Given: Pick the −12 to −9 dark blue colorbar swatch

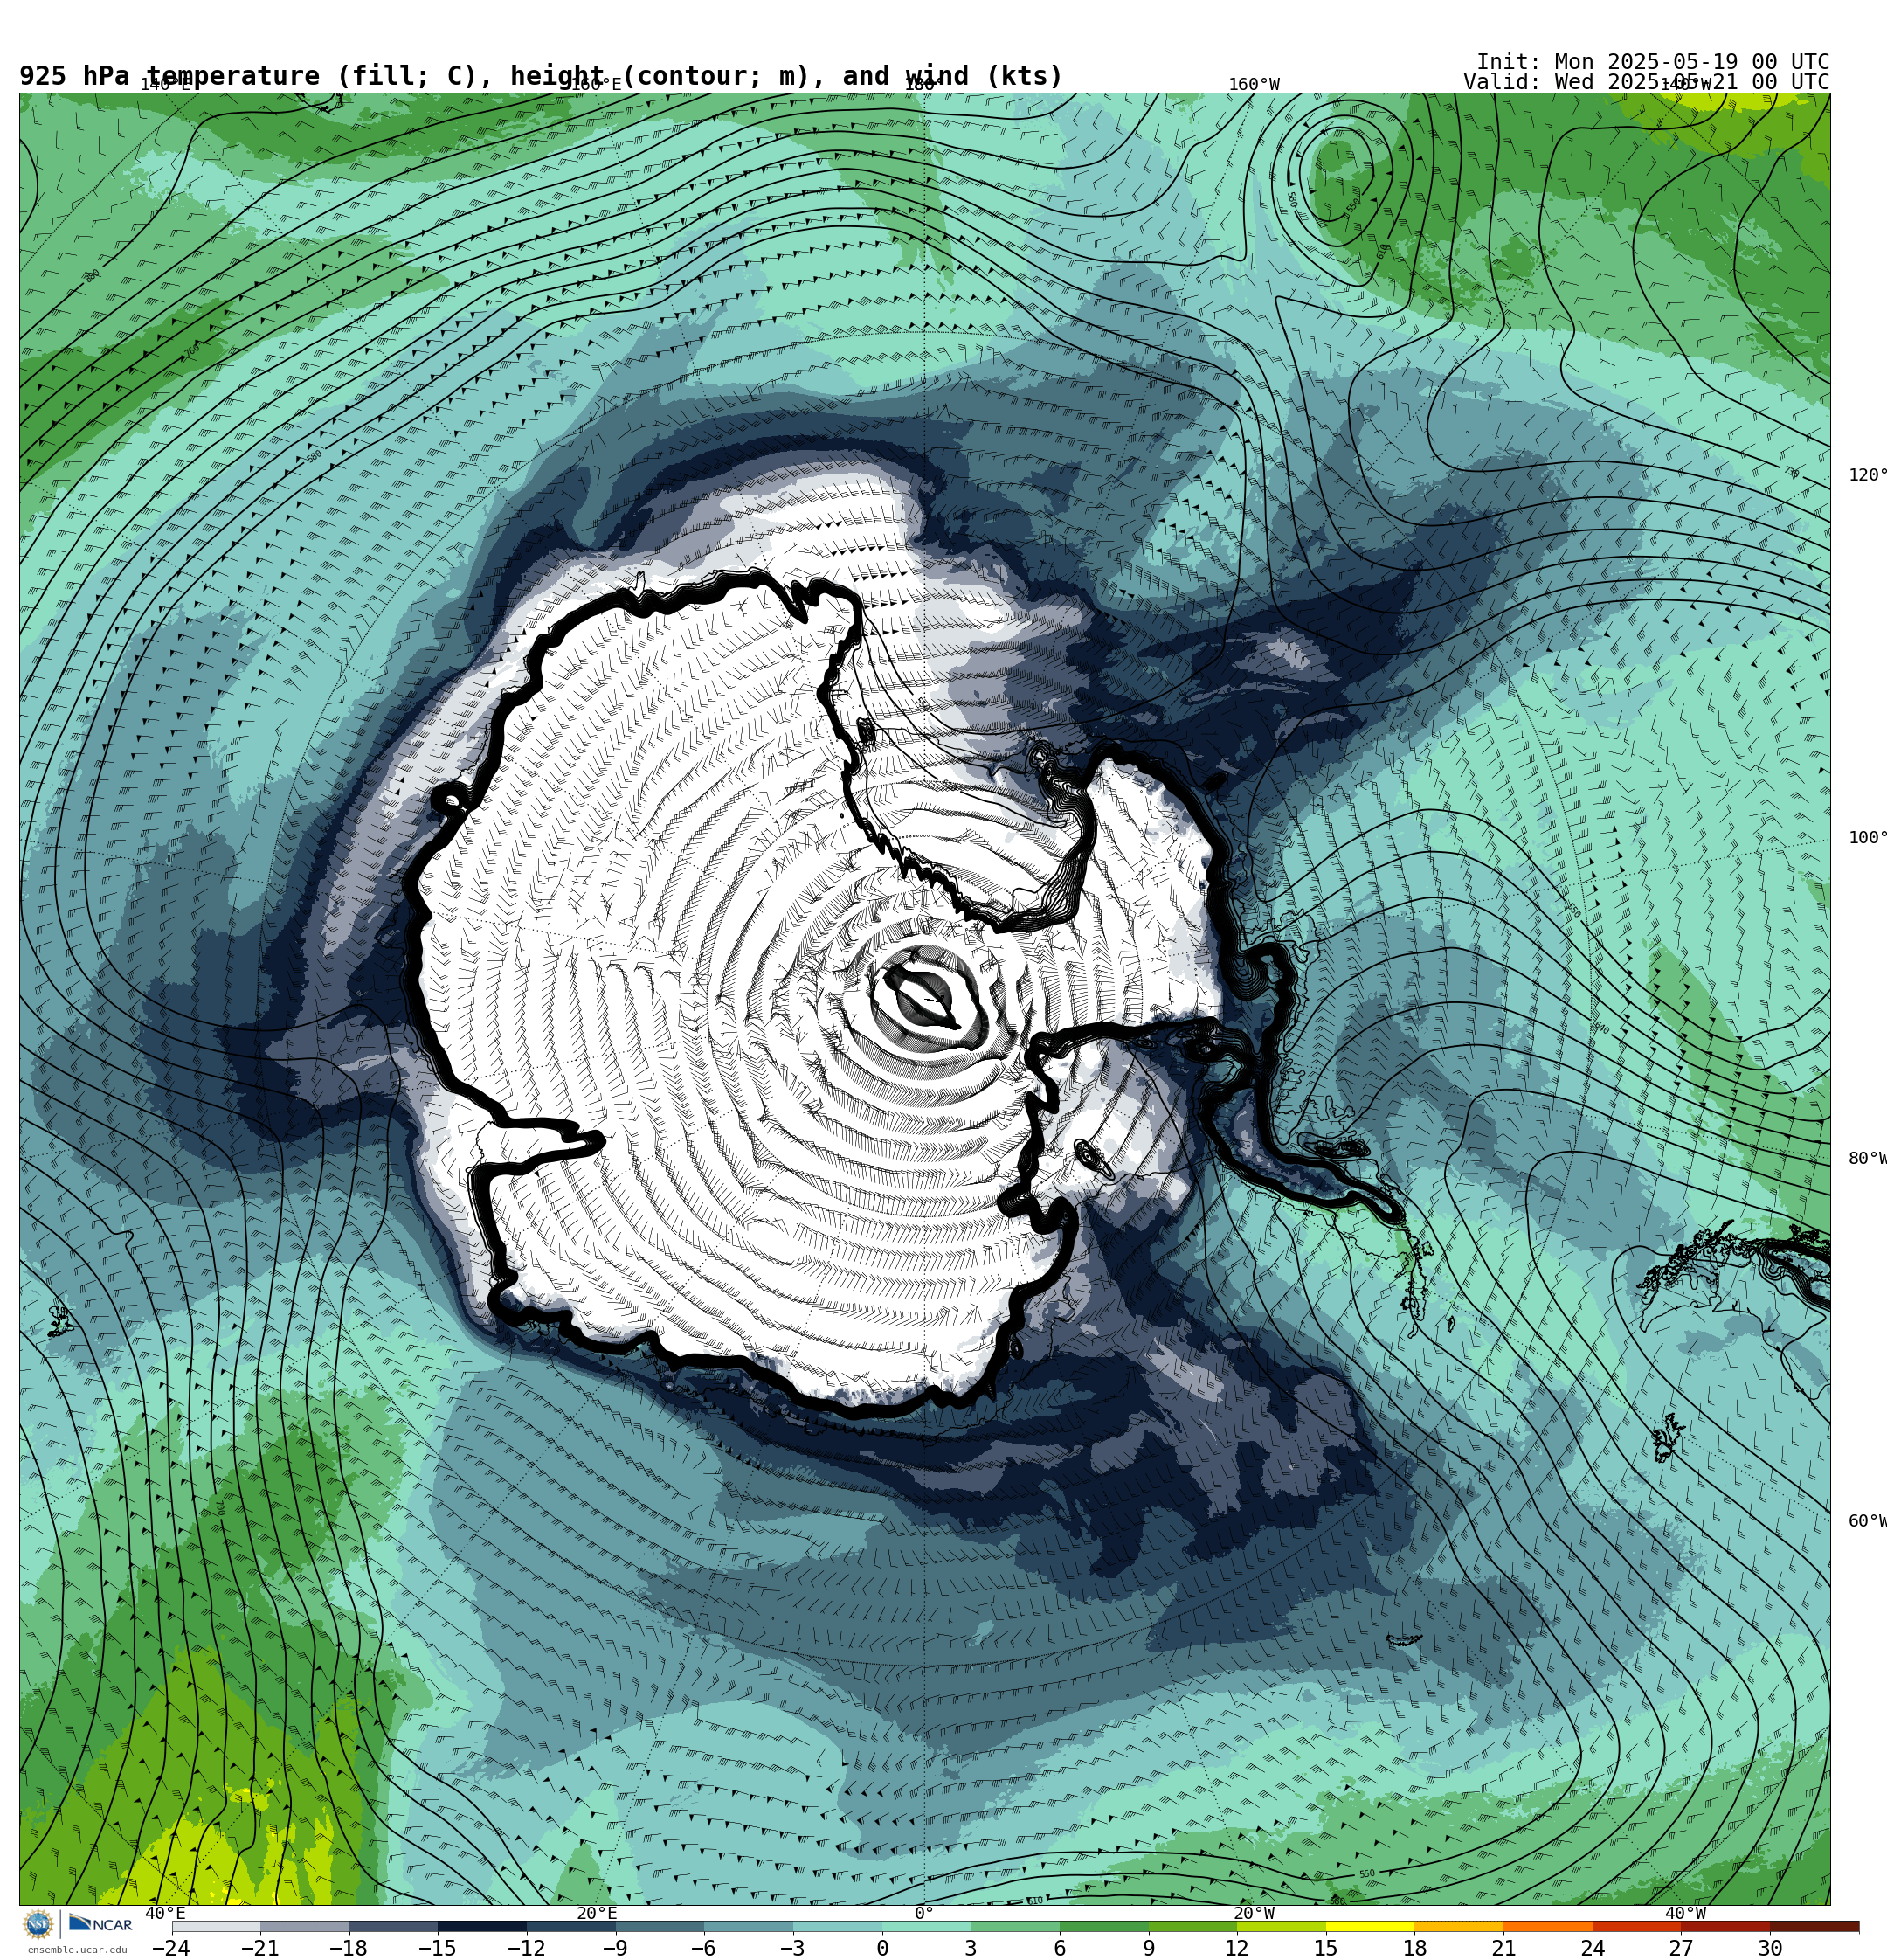Looking at the screenshot, I should tap(571, 1926).
